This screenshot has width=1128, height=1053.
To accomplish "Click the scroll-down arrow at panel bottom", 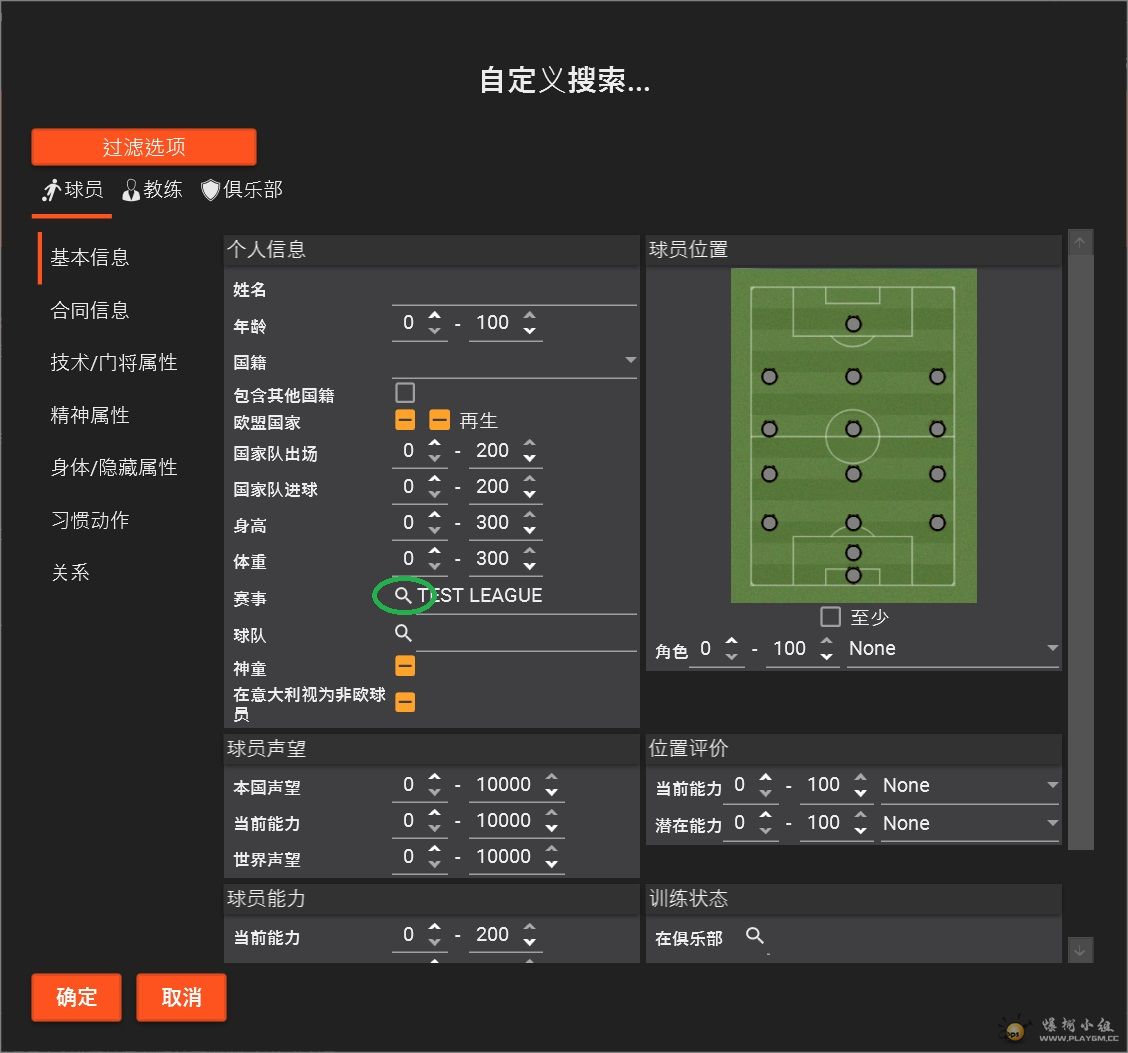I will (1080, 950).
